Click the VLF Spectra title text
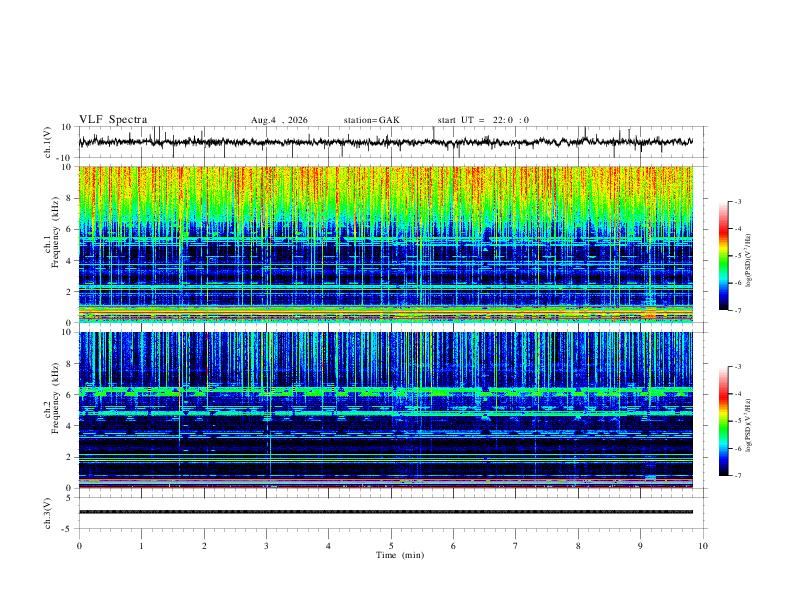Viewport: 792px width, 612px height. (113, 120)
